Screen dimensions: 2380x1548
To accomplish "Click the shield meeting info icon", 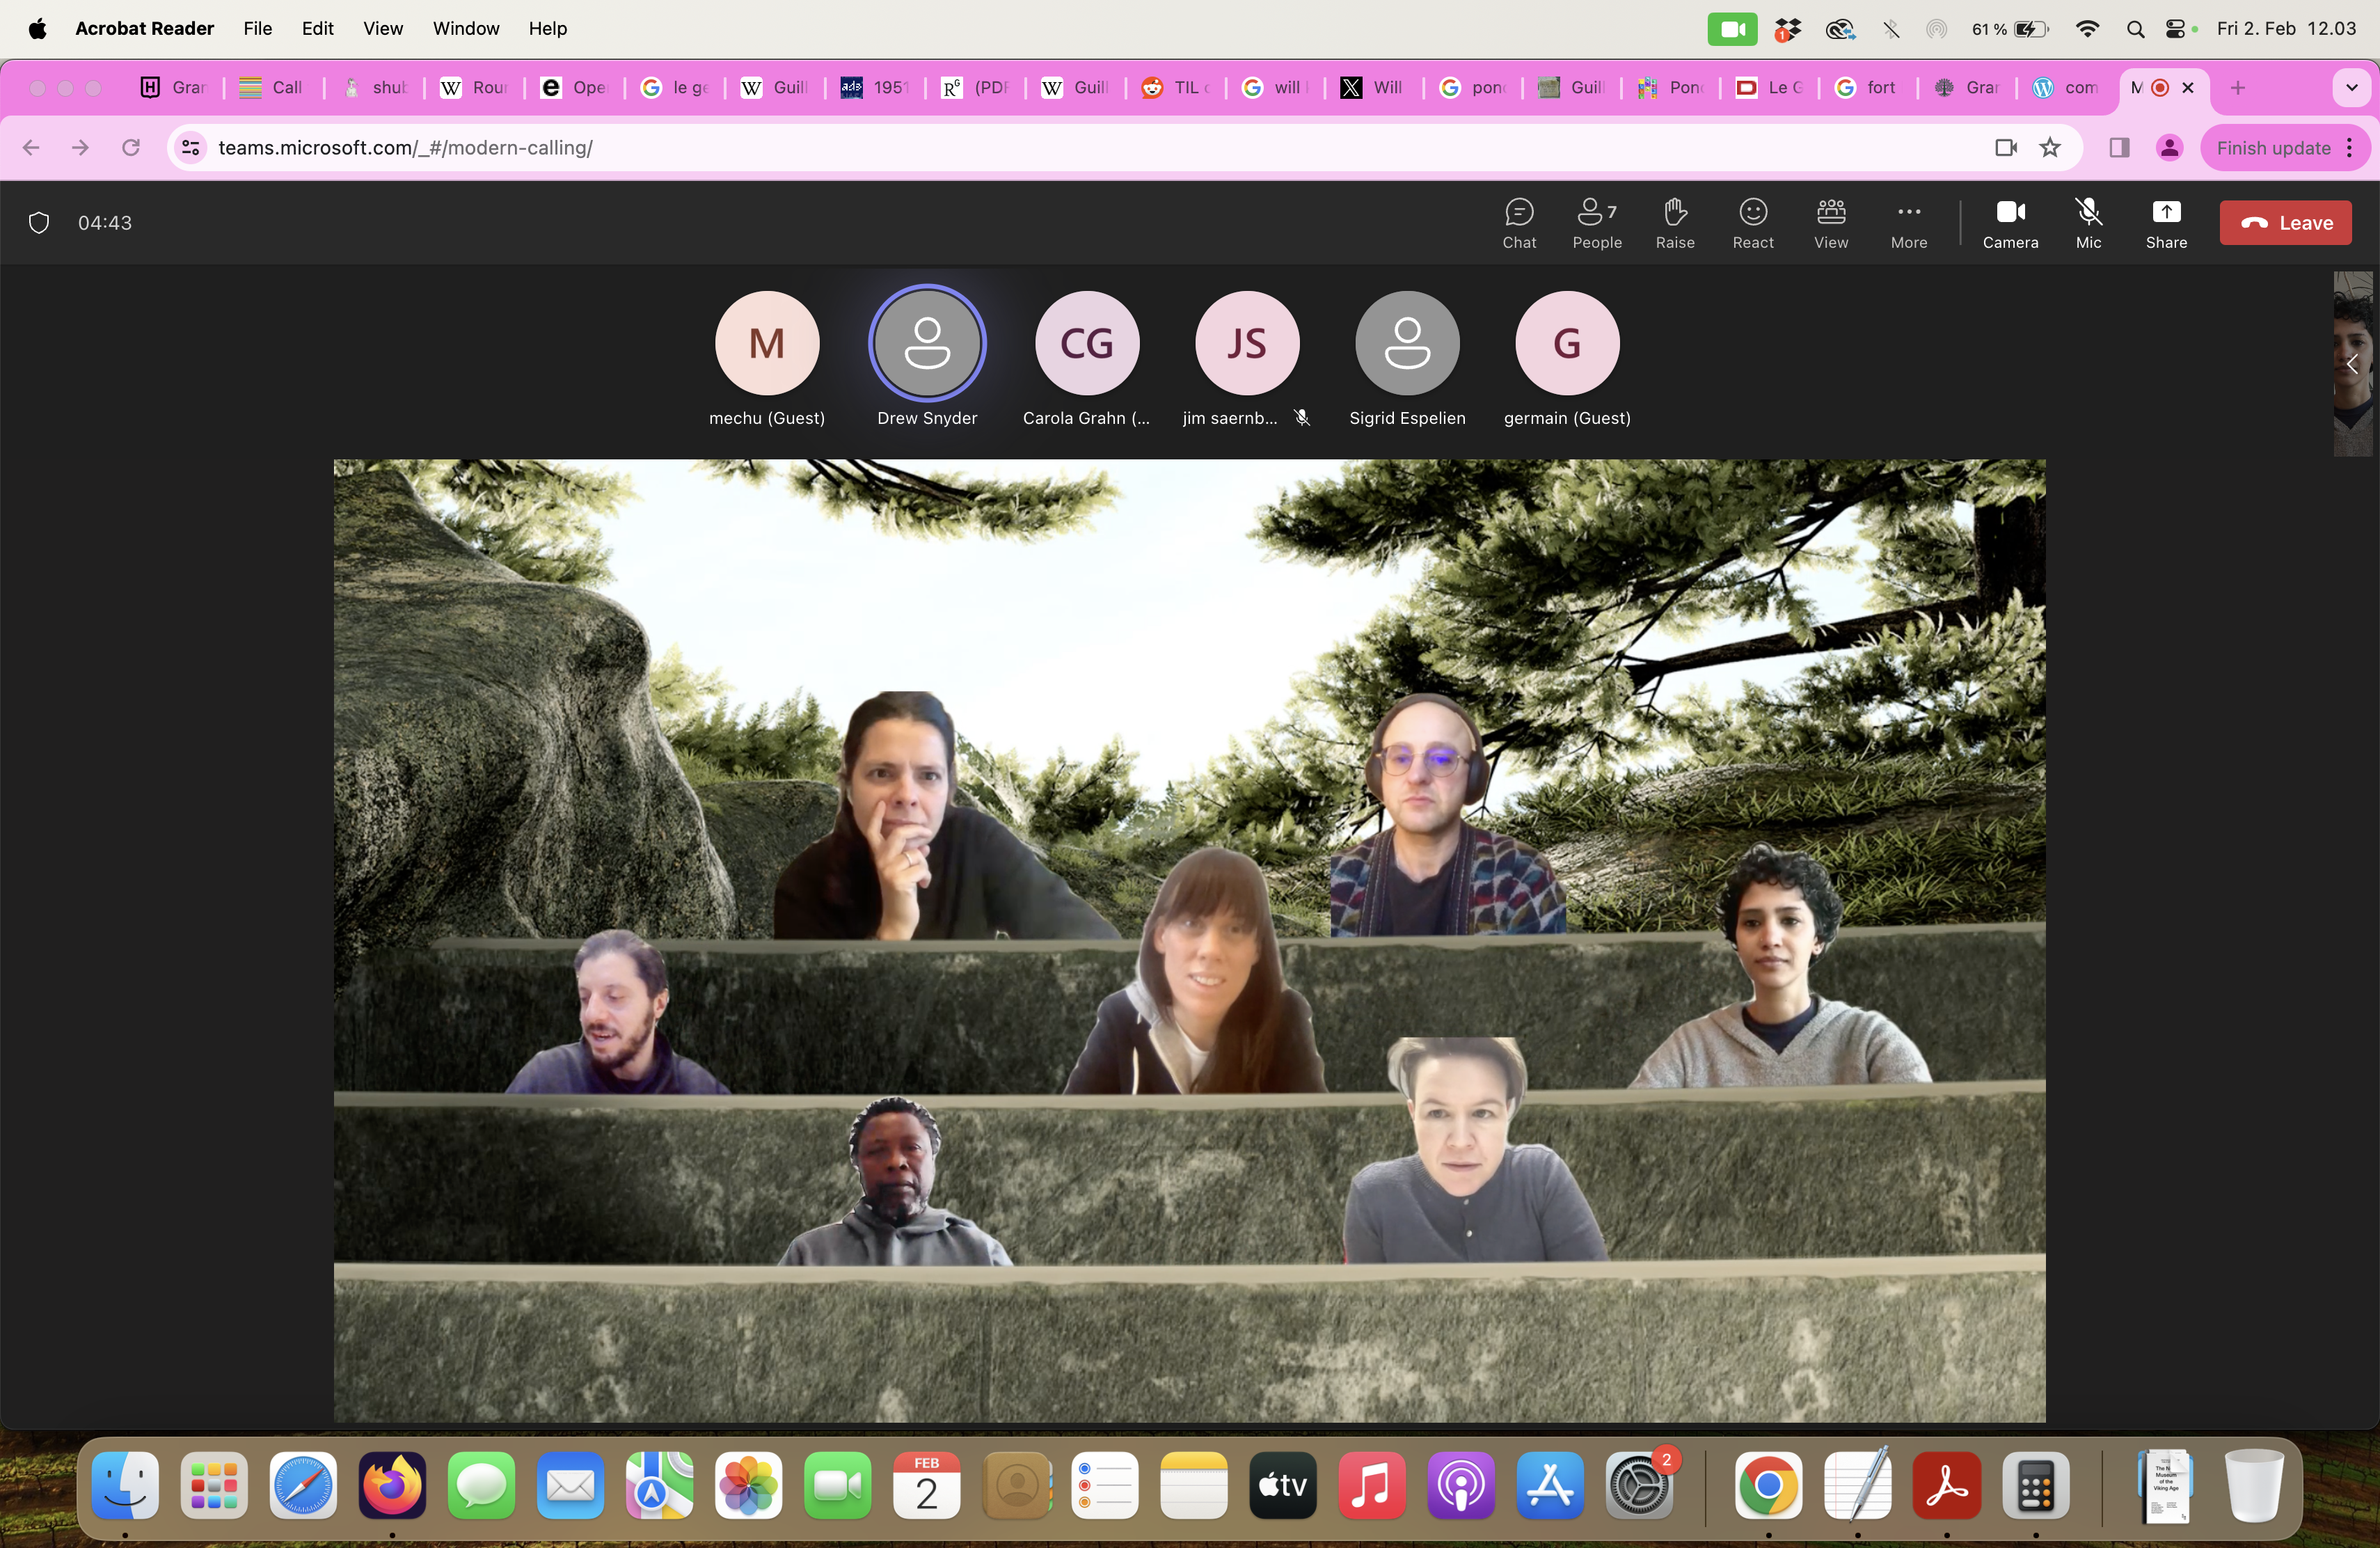I will click(x=39, y=222).
